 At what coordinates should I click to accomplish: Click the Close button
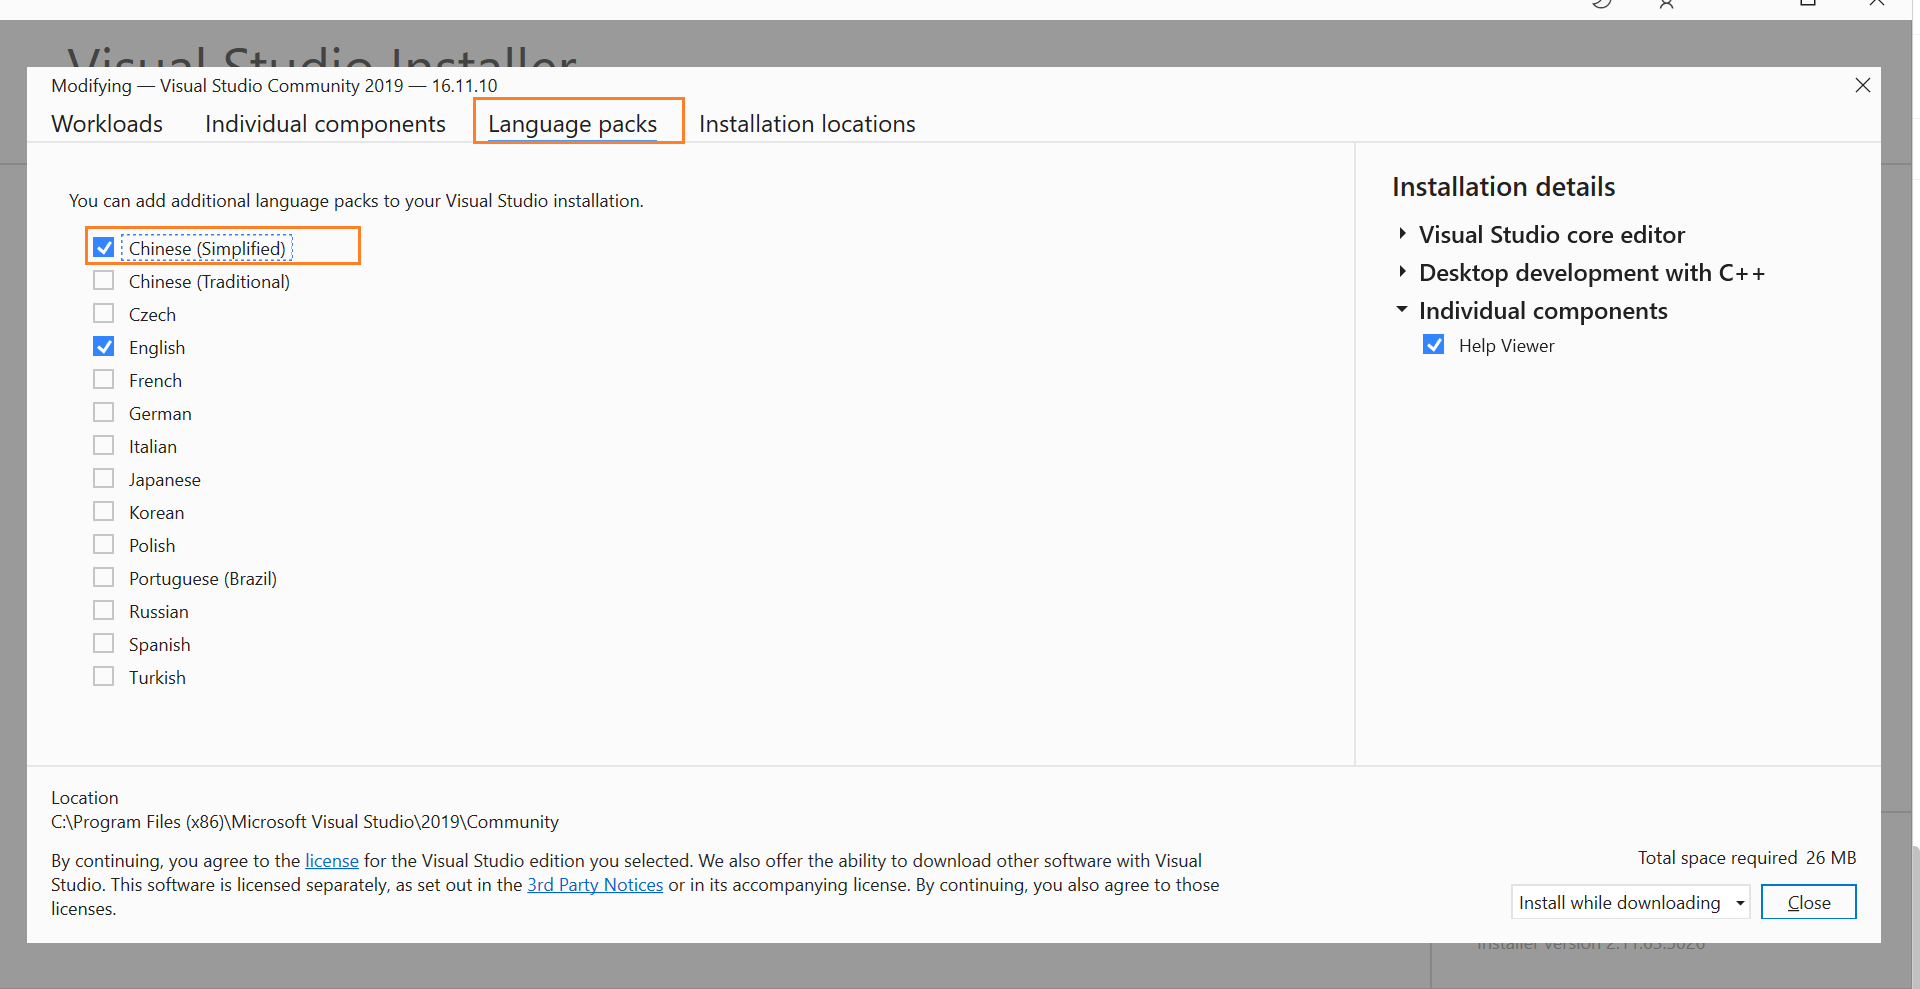click(1808, 902)
